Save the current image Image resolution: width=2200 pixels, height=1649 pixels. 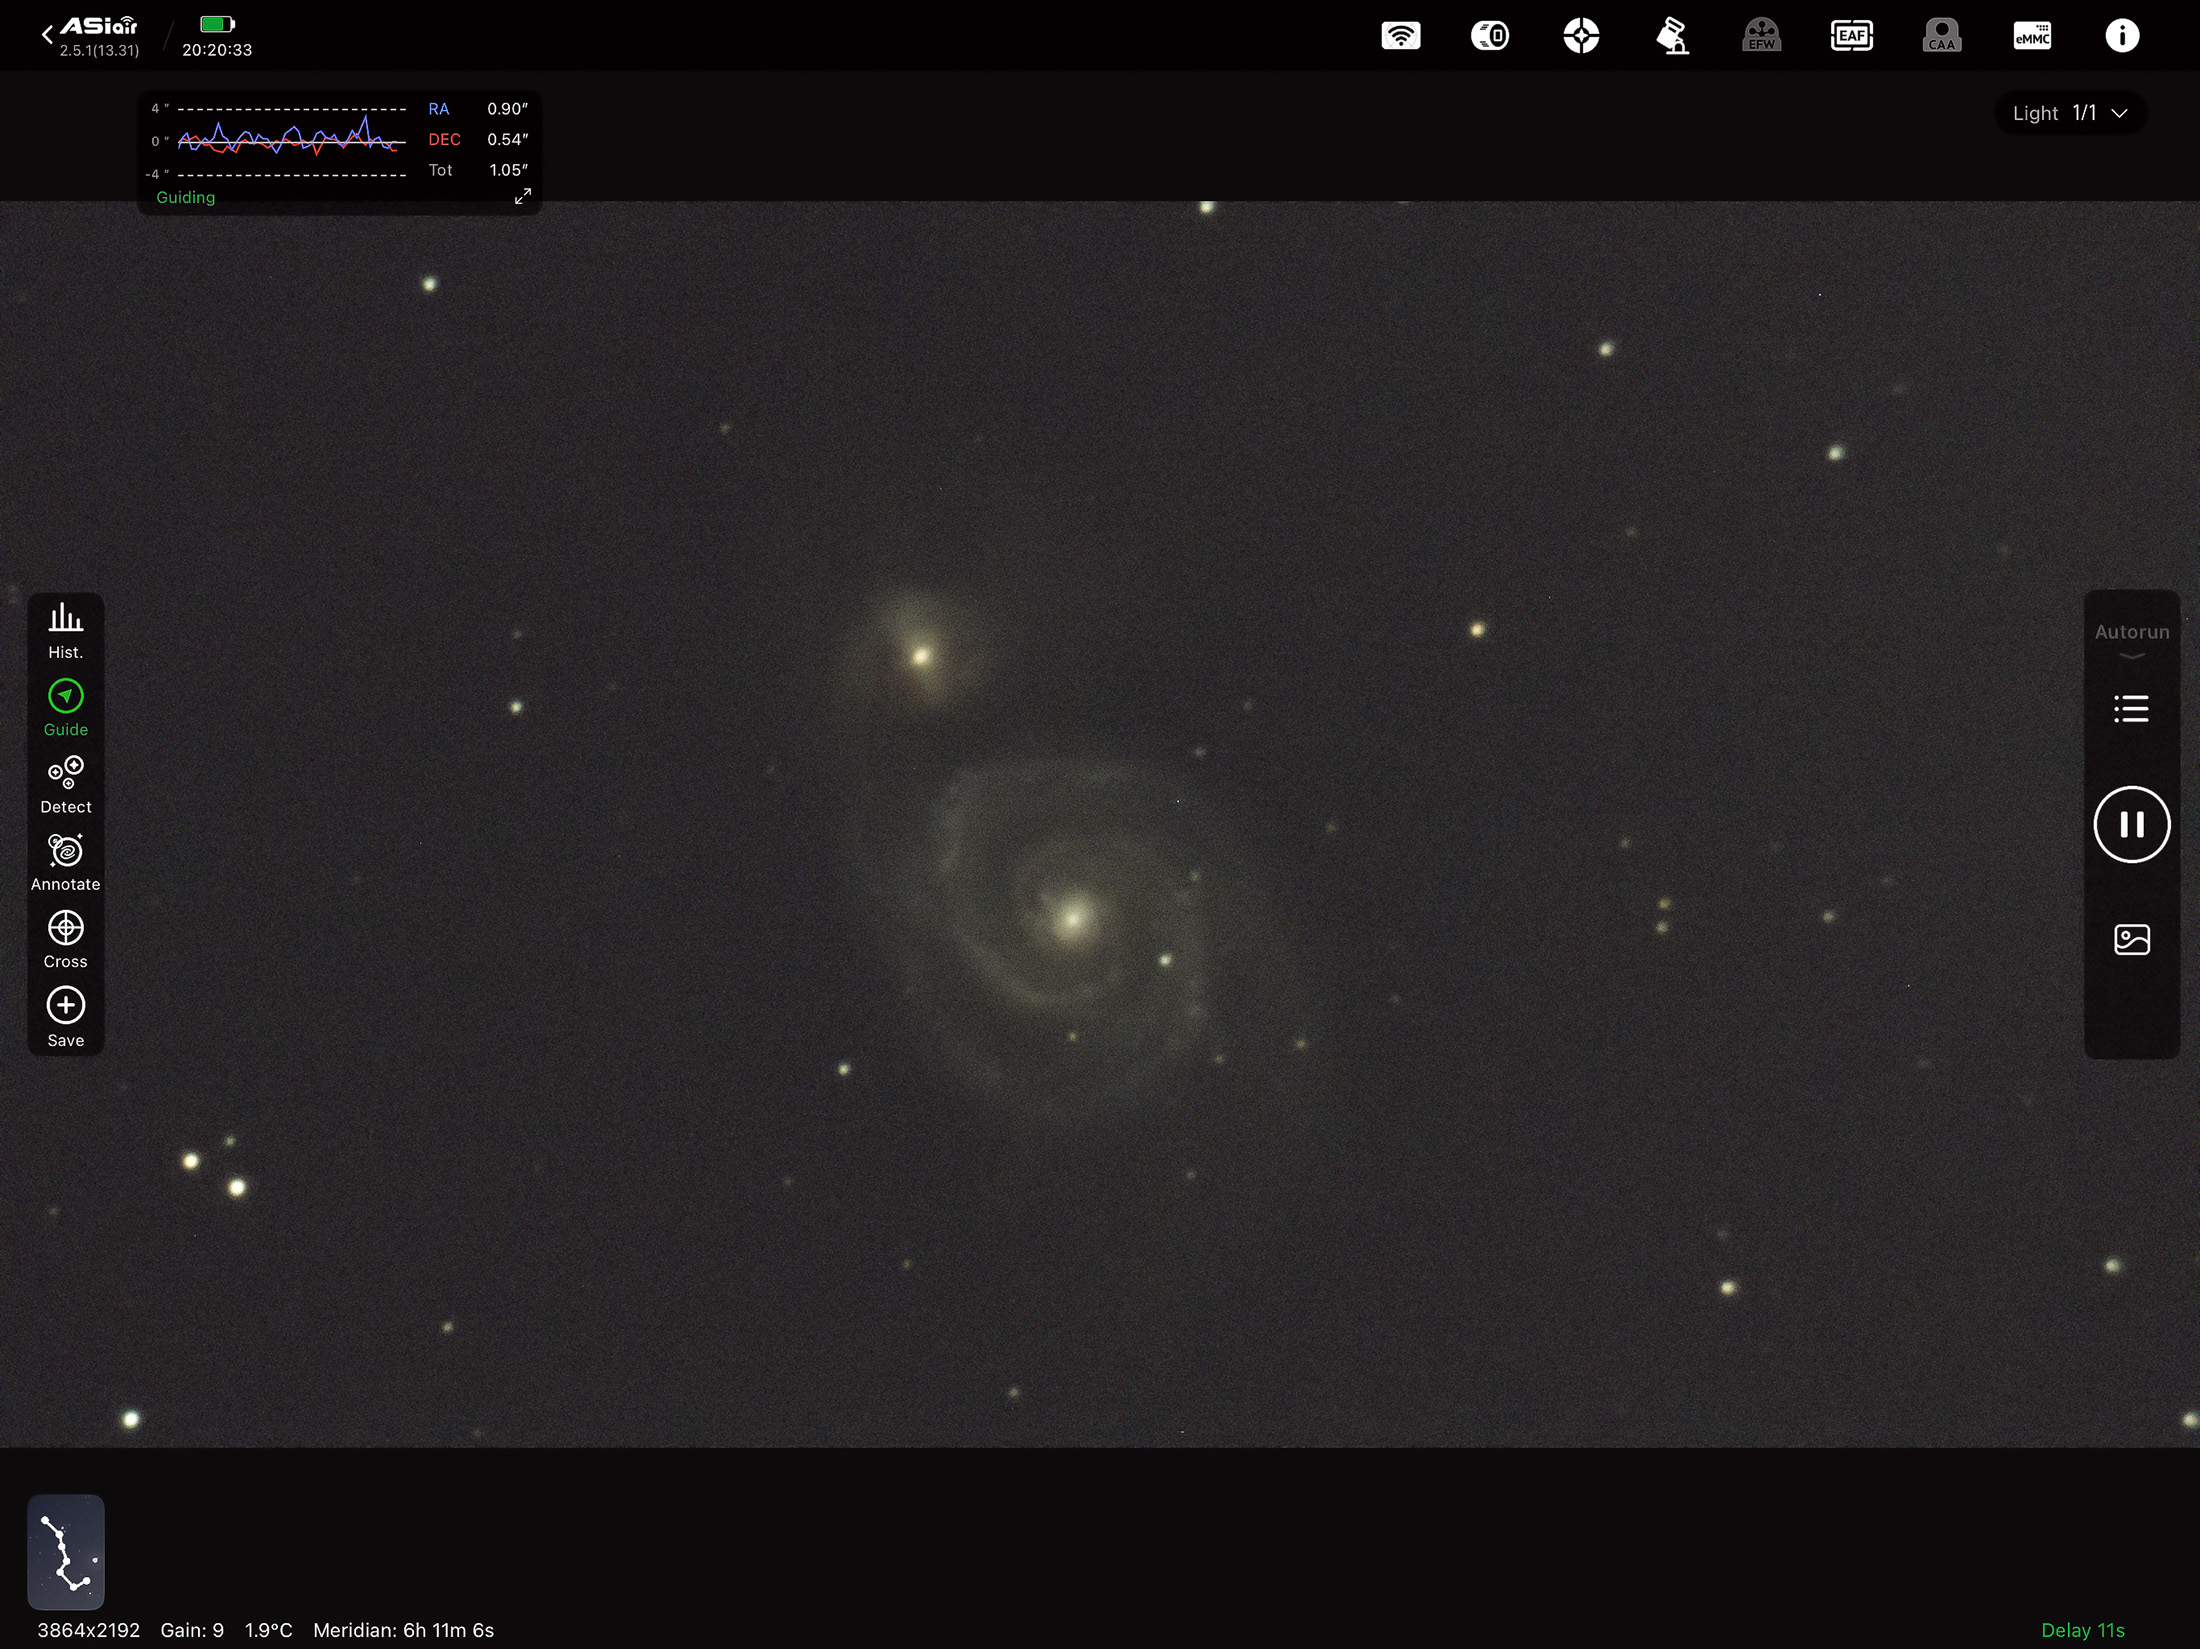pyautogui.click(x=66, y=1016)
